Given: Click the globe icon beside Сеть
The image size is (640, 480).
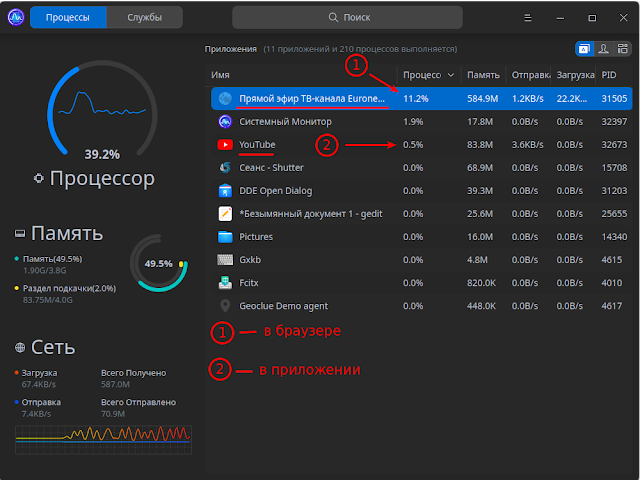Looking at the screenshot, I should [20, 347].
